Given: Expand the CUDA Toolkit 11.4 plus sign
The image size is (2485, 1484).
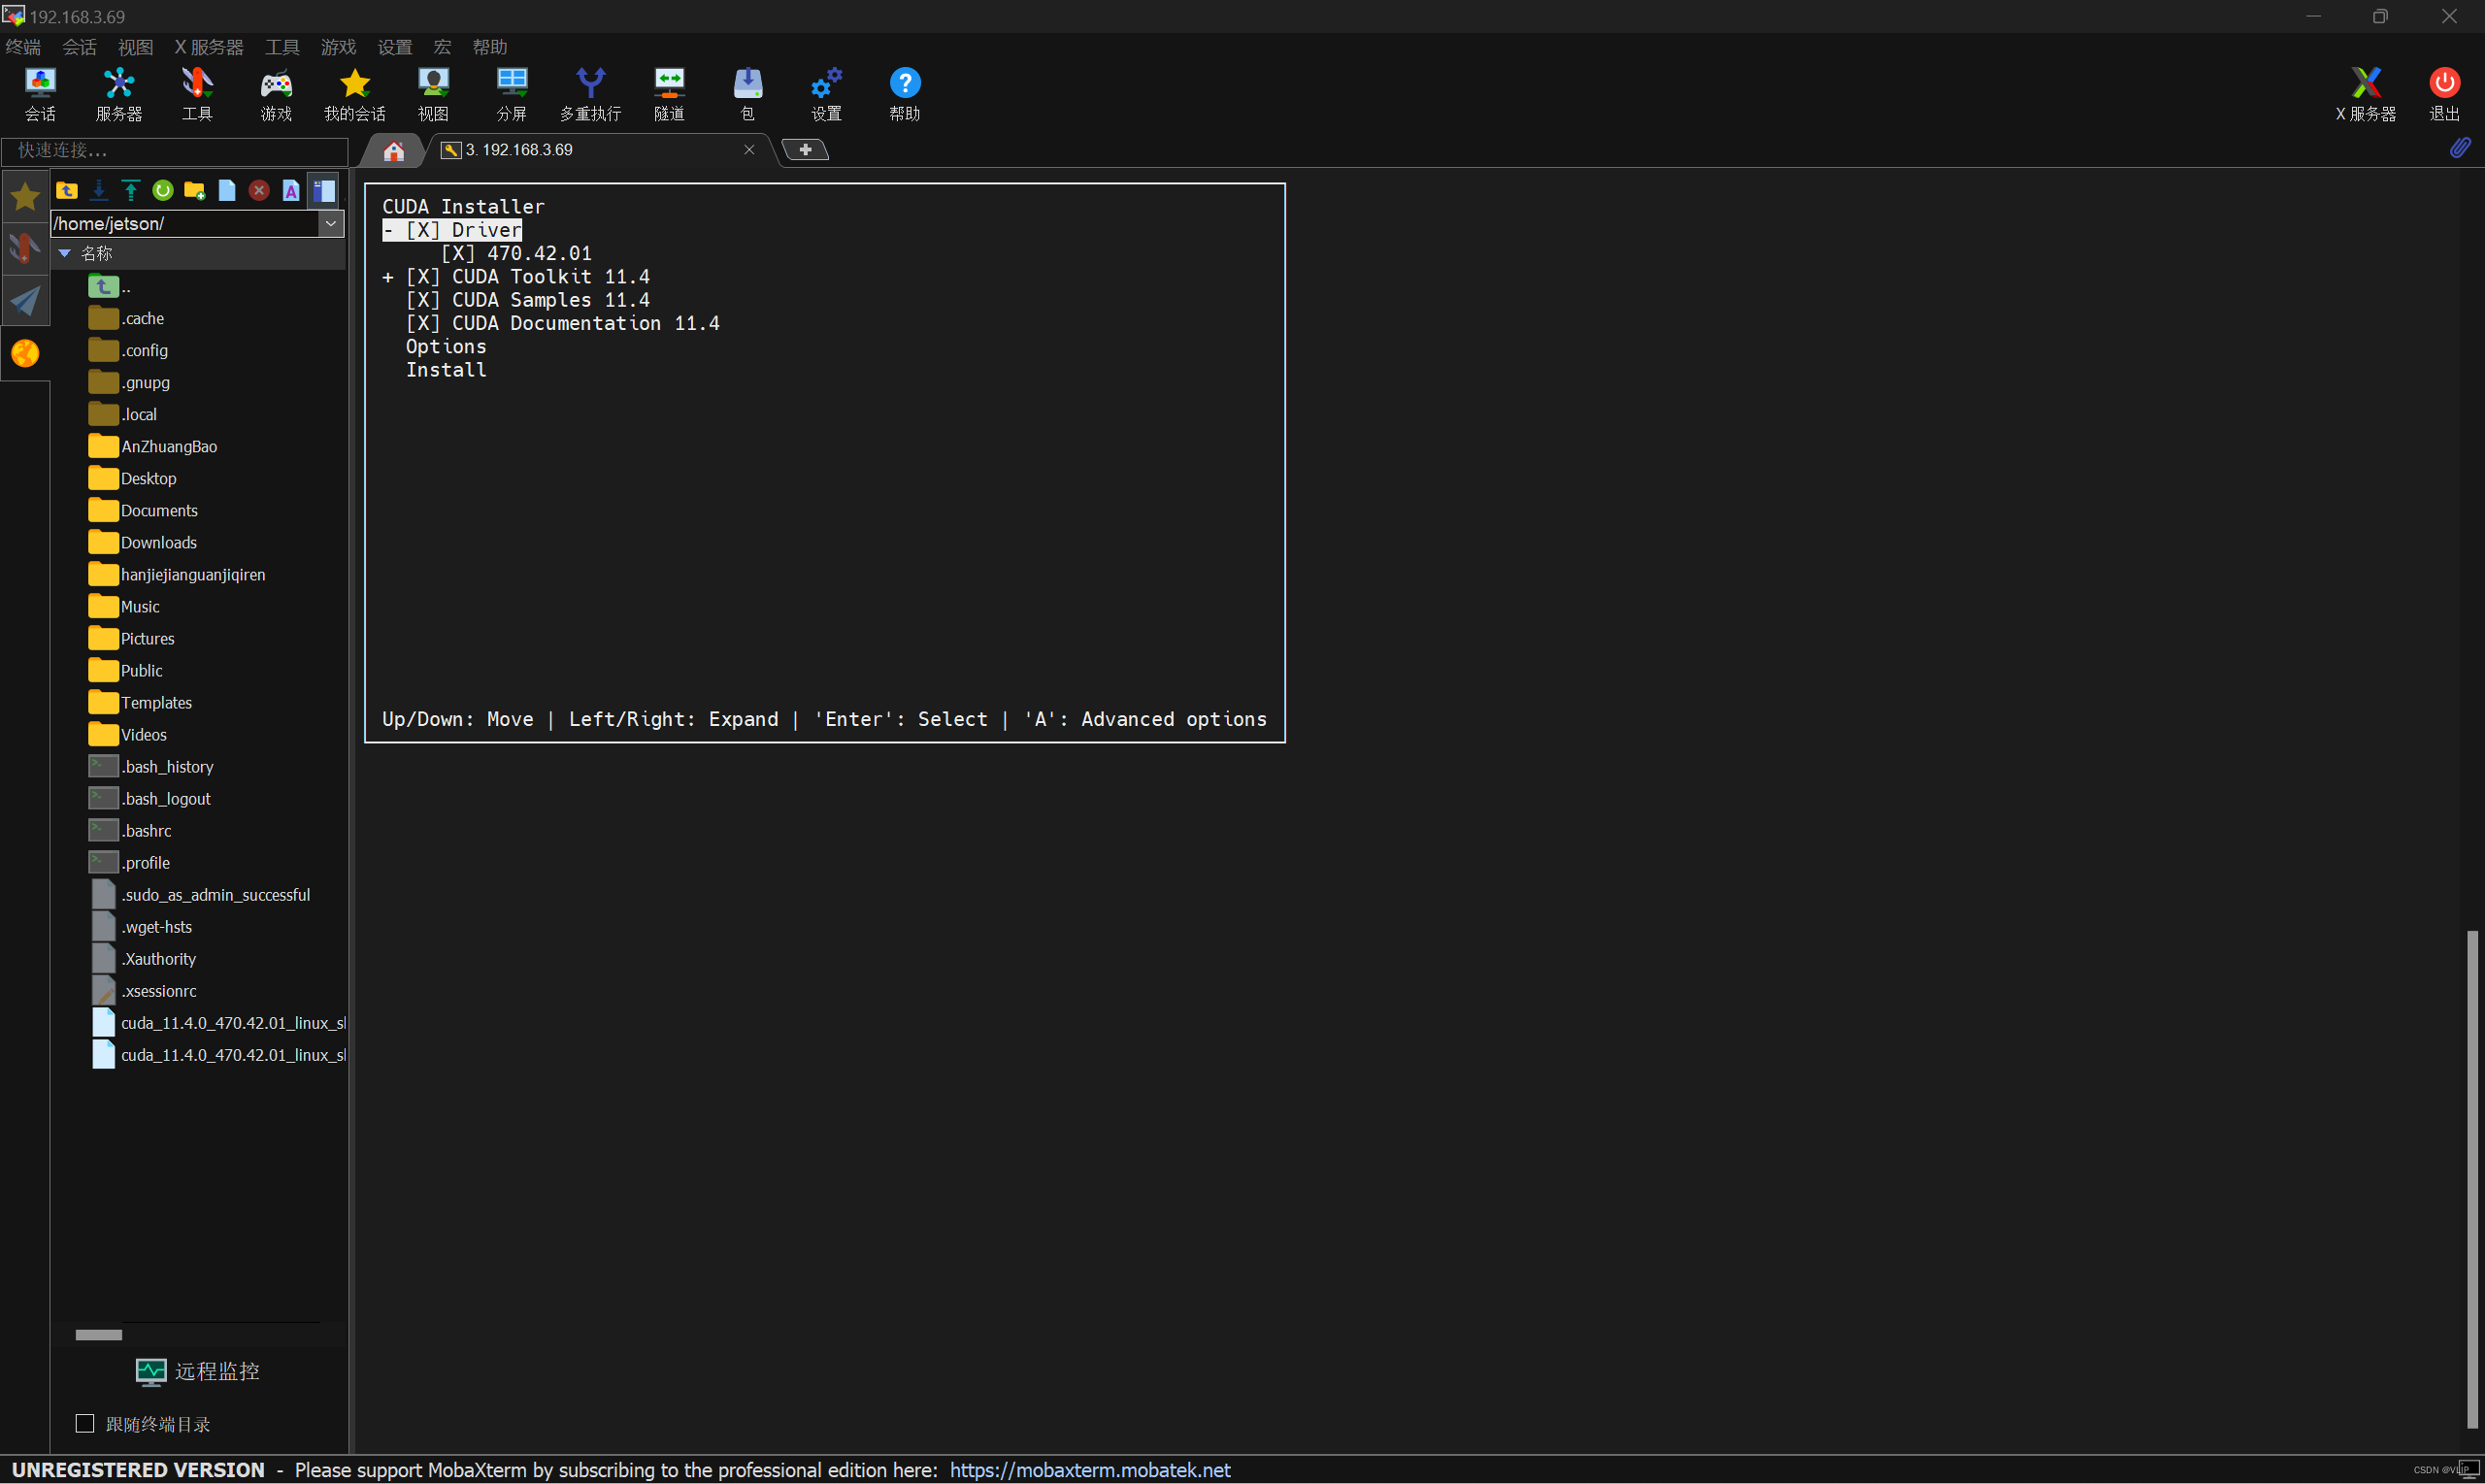Looking at the screenshot, I should 388,277.
